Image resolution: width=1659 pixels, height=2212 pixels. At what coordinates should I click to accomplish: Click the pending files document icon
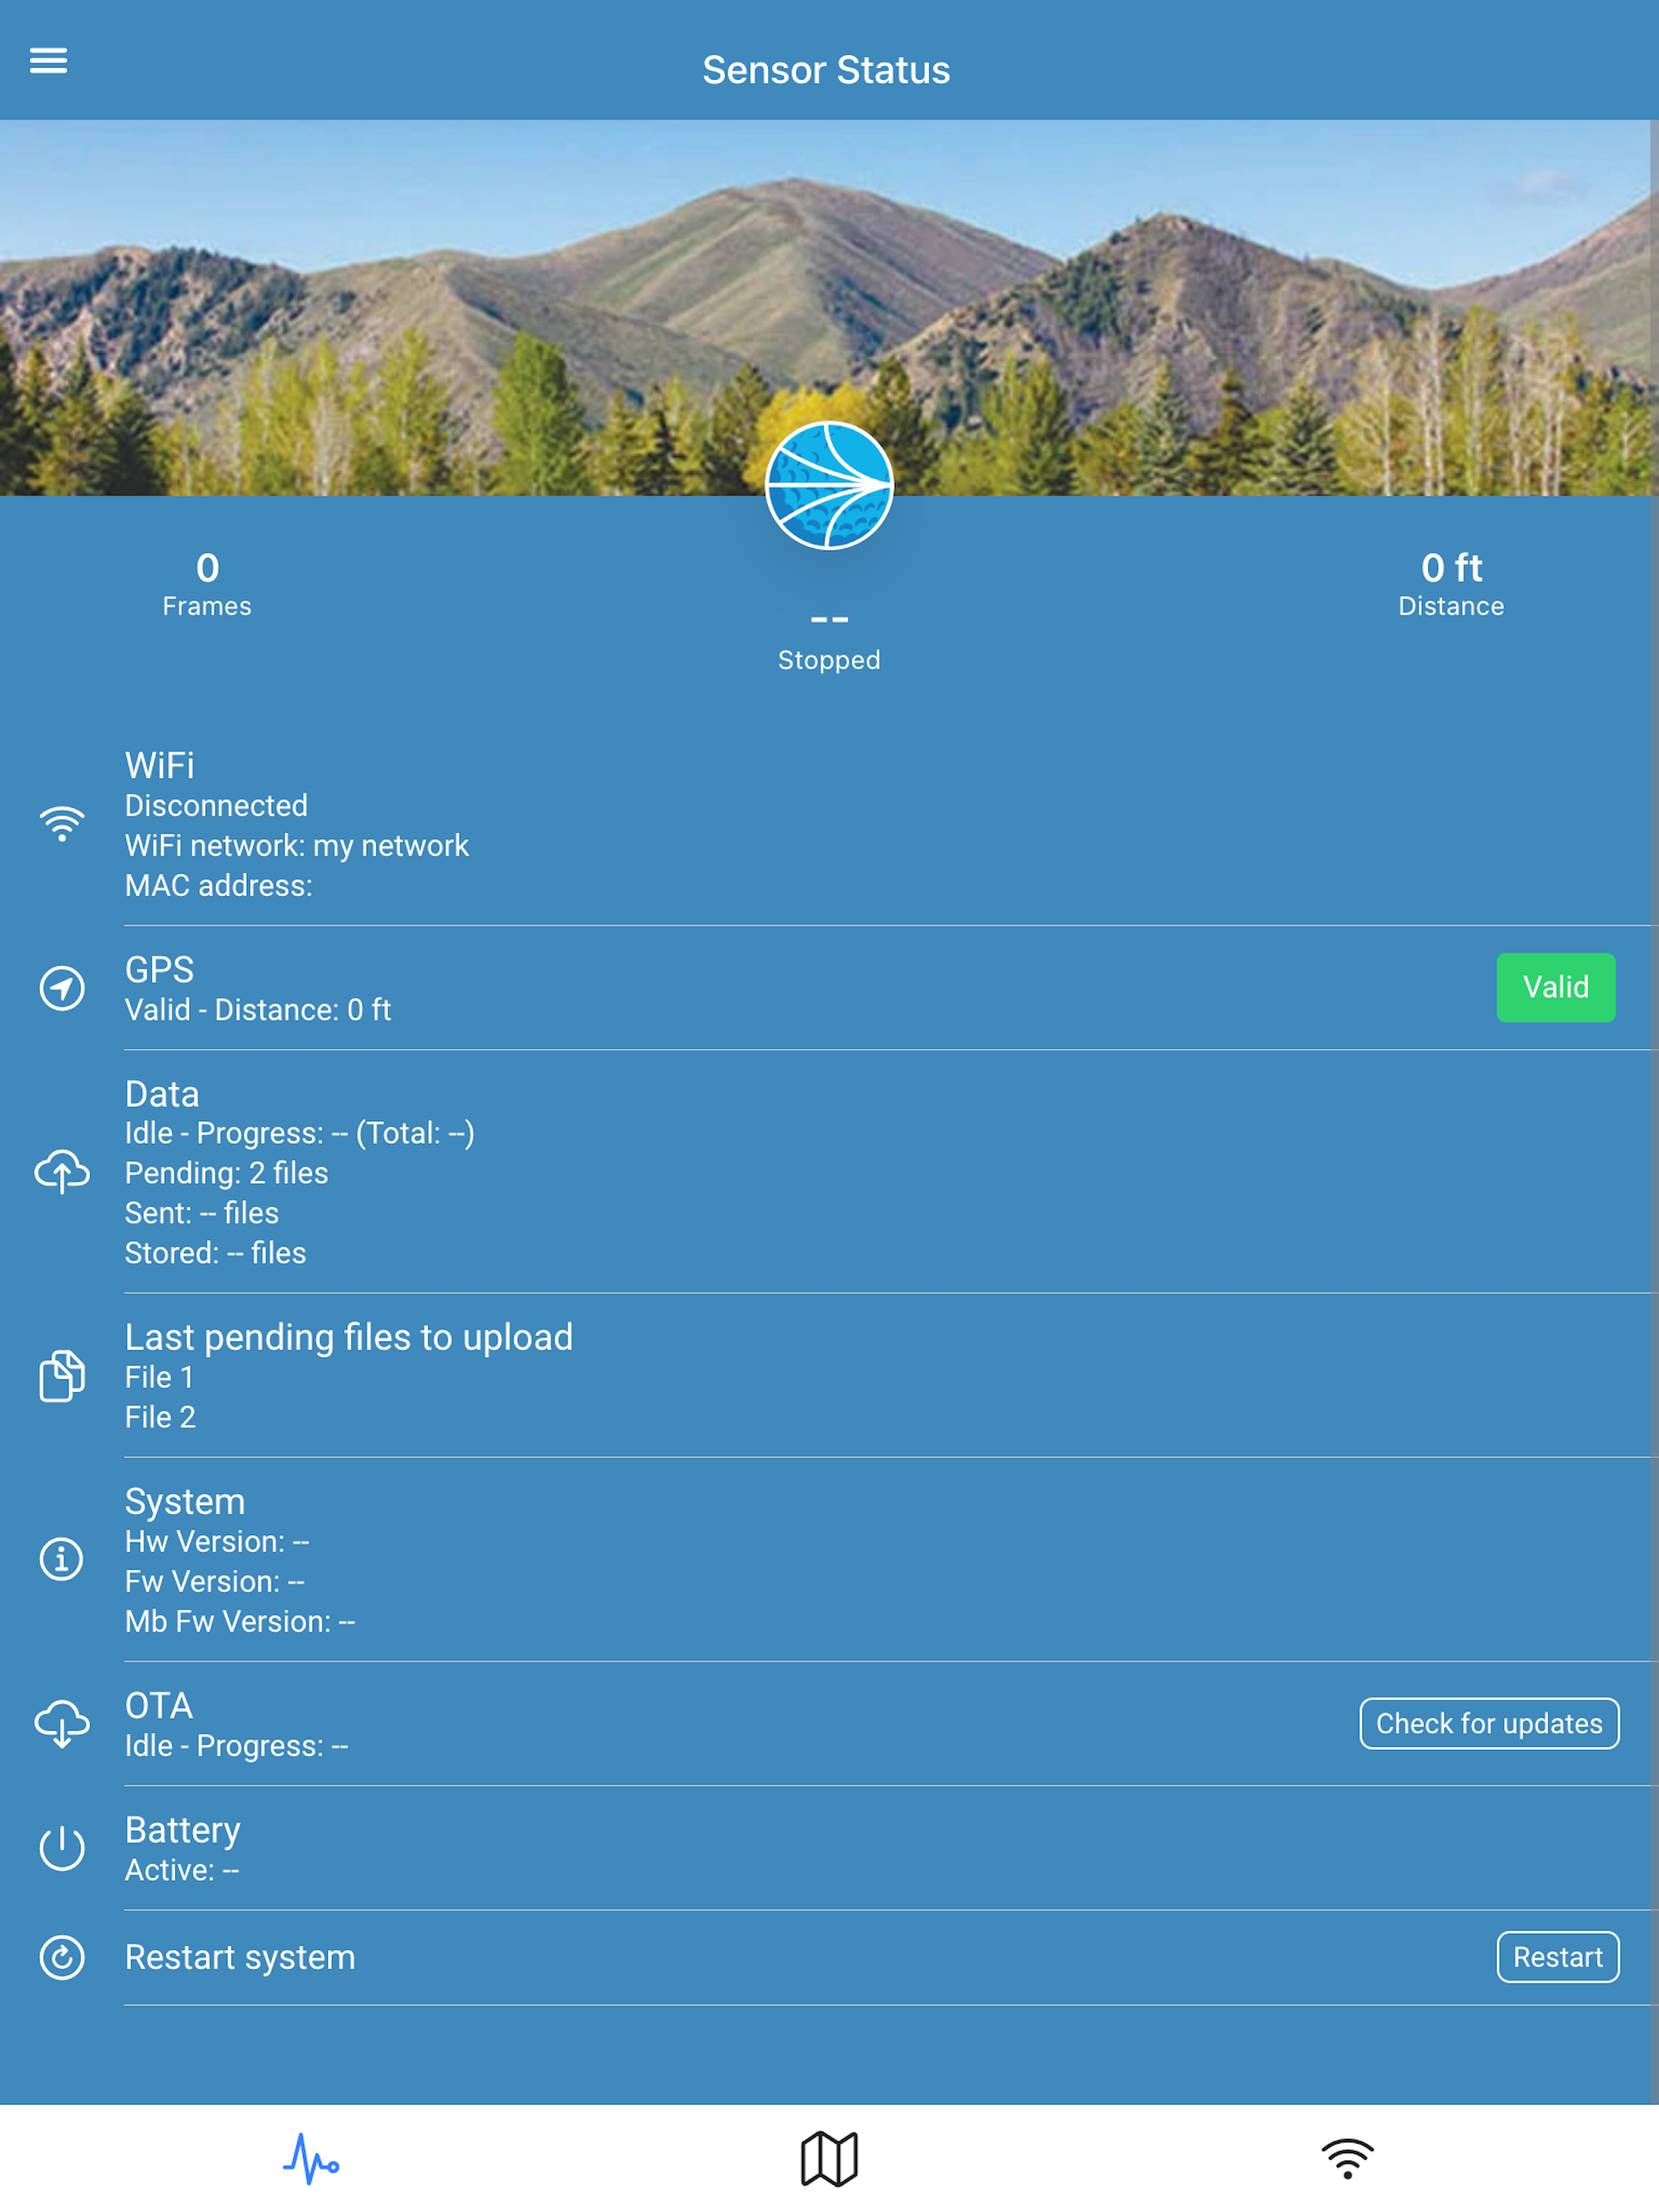coord(62,1376)
